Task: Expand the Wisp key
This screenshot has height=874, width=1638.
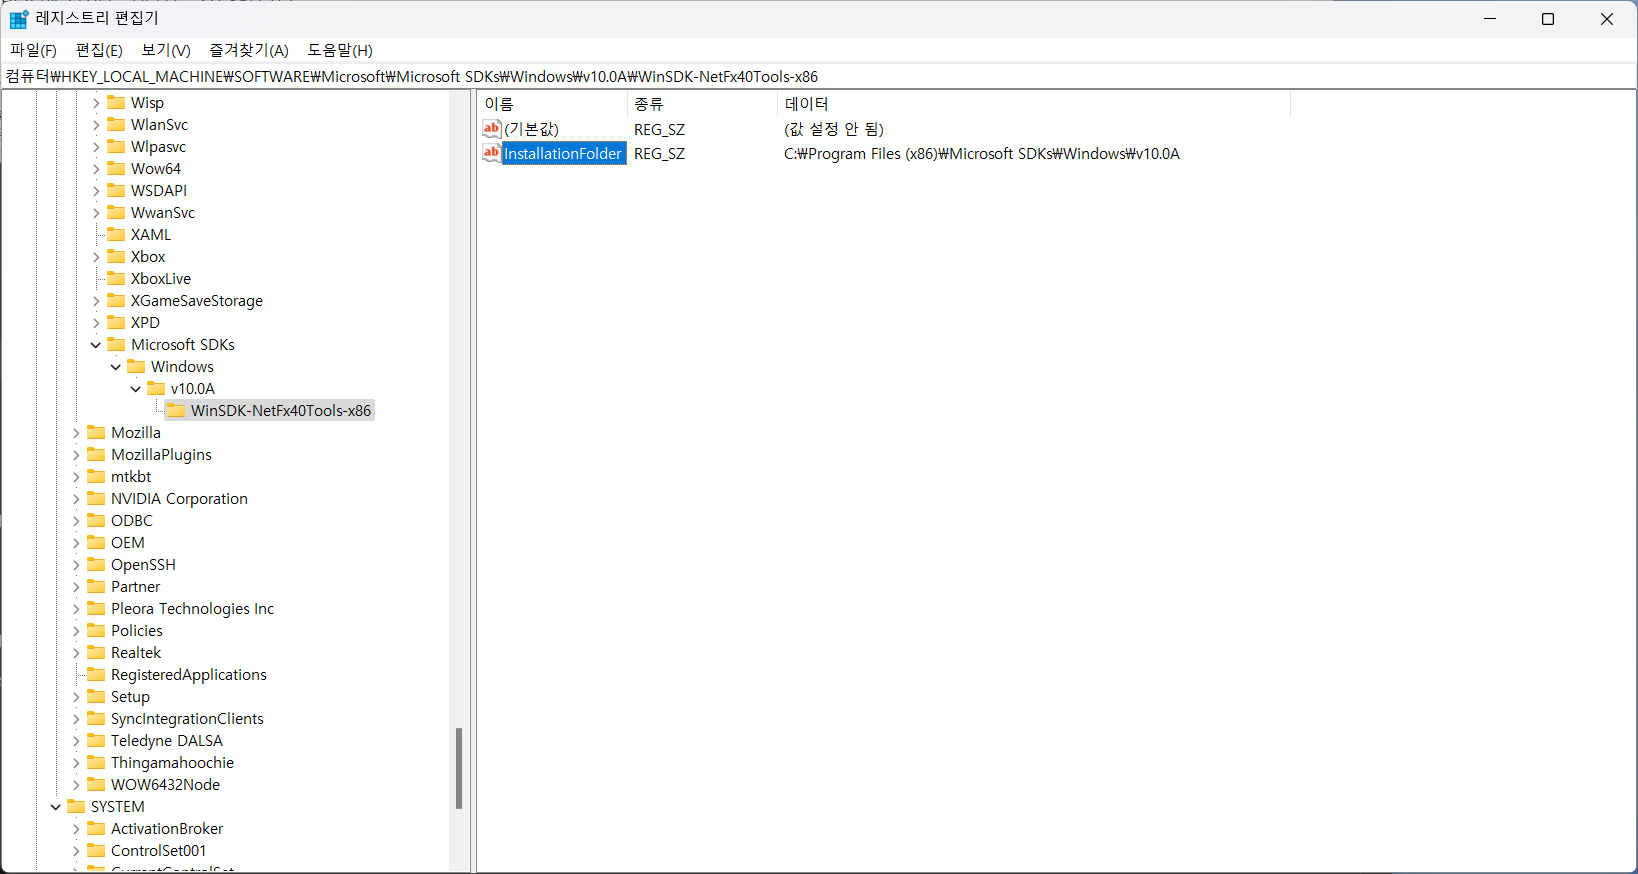Action: [96, 102]
